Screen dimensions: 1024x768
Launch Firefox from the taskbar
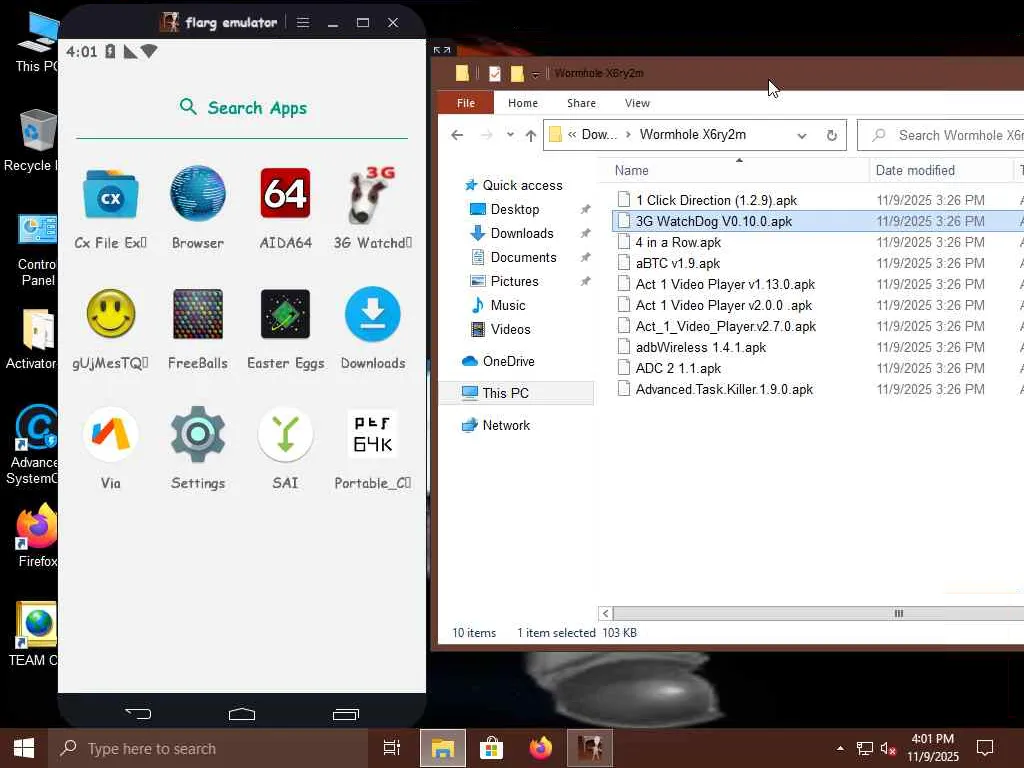tap(540, 748)
